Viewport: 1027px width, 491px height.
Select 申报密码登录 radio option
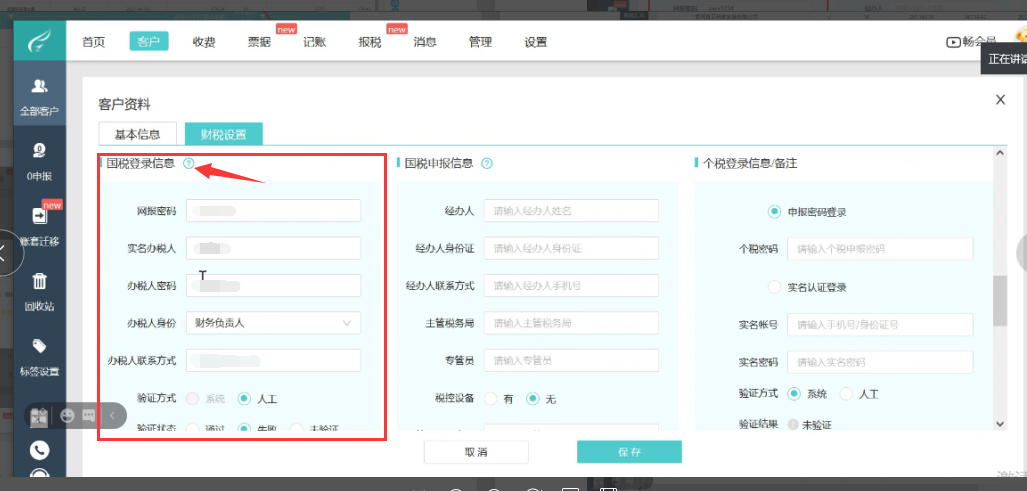click(x=774, y=212)
